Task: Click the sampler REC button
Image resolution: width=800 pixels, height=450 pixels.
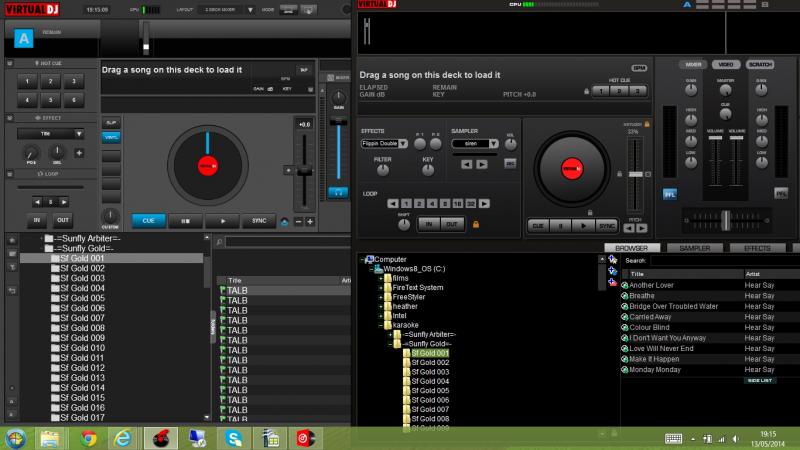Action: (510, 163)
